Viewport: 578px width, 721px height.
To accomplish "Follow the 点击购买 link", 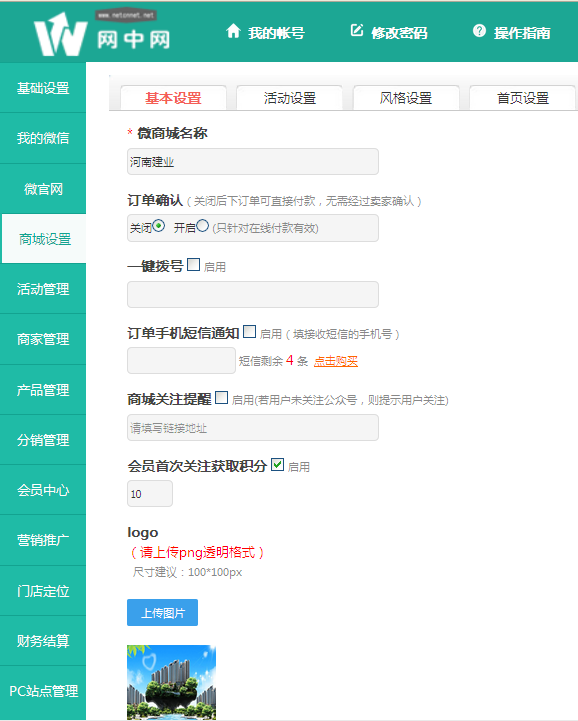I will 336,361.
